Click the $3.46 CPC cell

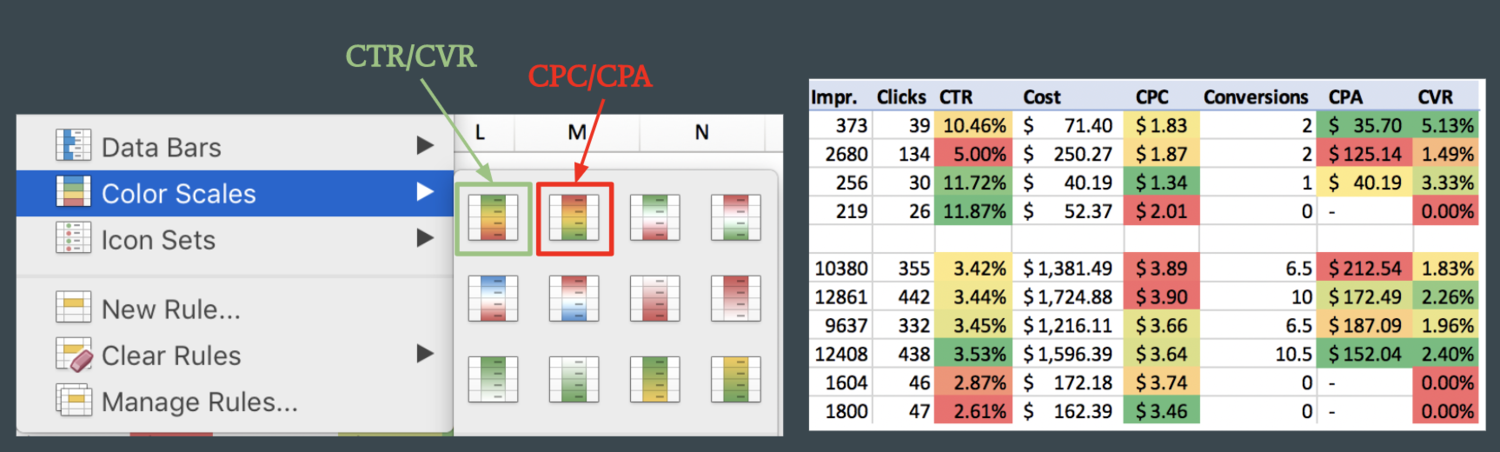(1161, 410)
